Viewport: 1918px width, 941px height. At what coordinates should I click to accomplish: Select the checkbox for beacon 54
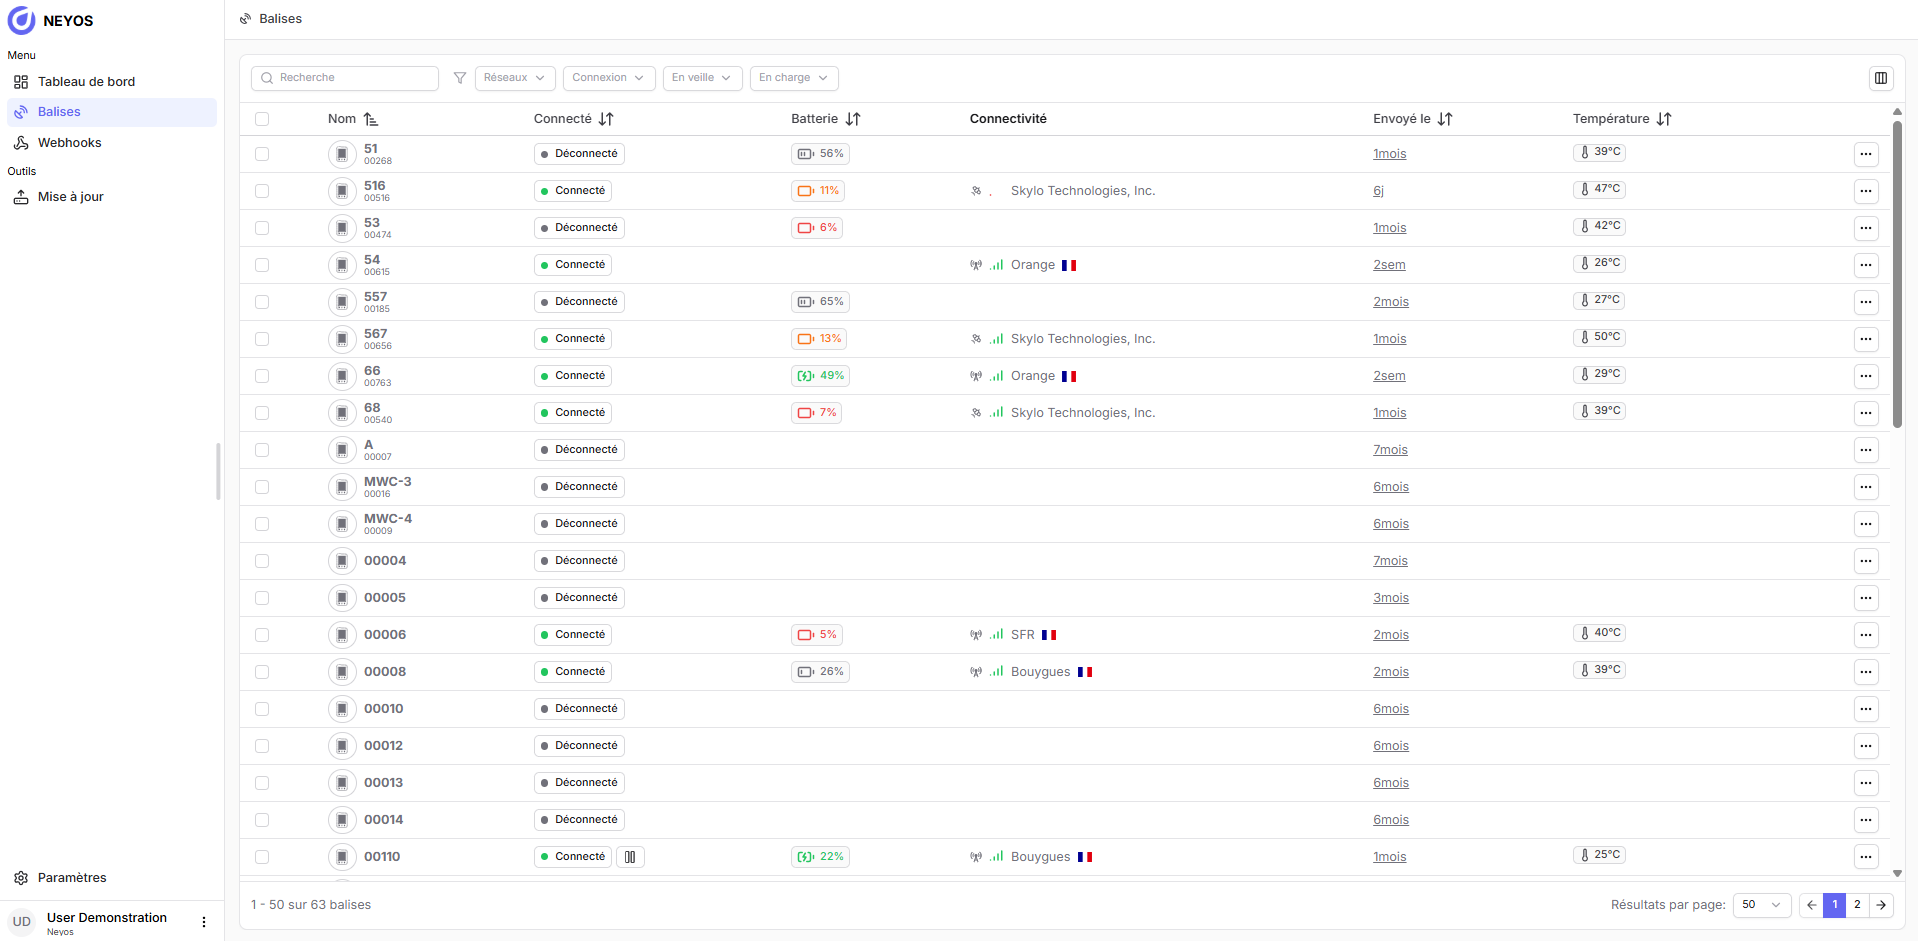point(262,265)
